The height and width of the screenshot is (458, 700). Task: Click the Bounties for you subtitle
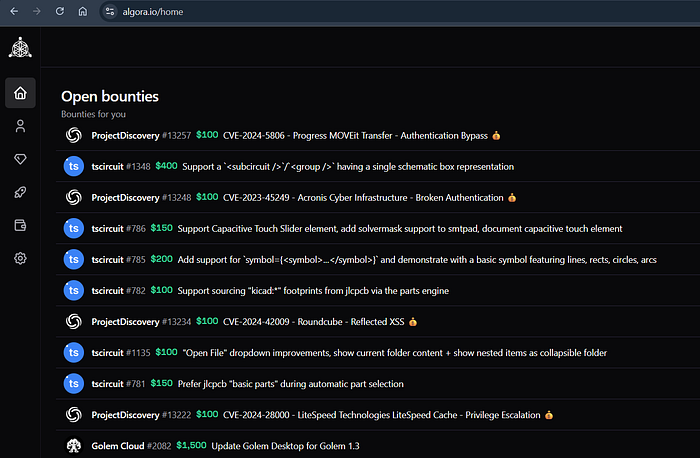(x=93, y=114)
